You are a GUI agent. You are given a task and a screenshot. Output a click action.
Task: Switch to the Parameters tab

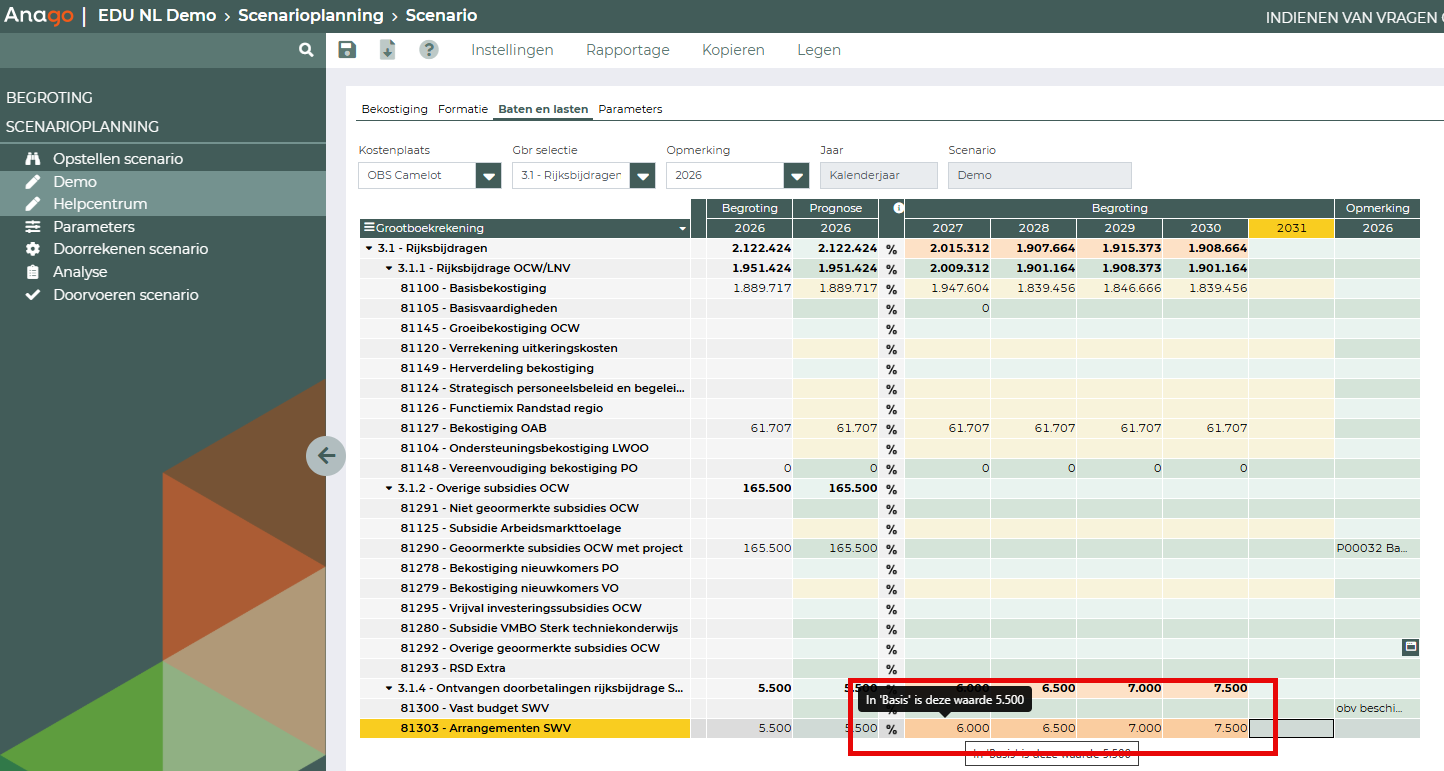[630, 109]
